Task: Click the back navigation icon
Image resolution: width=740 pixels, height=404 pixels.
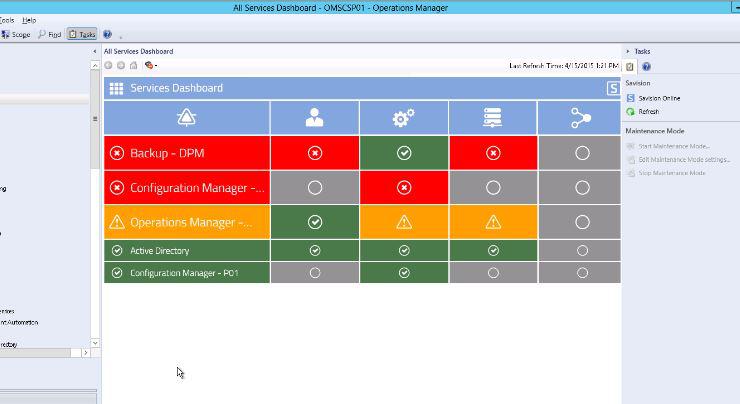Action: (109, 65)
